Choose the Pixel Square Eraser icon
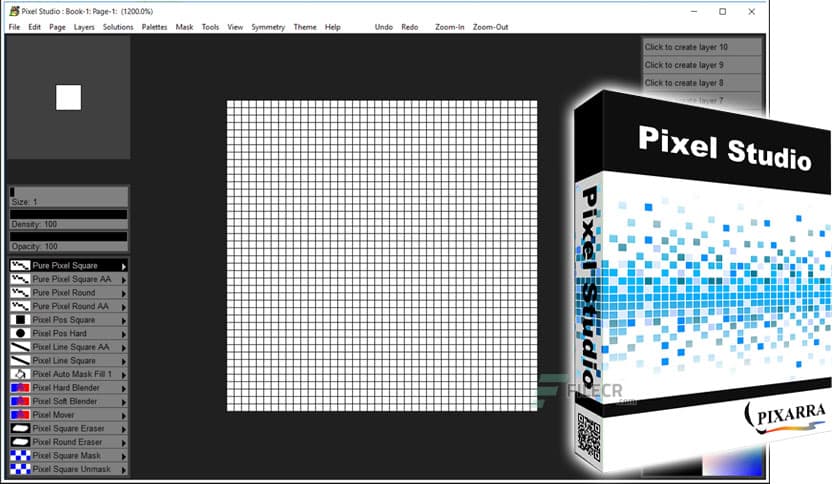Image resolution: width=836 pixels, height=484 pixels. coord(20,429)
